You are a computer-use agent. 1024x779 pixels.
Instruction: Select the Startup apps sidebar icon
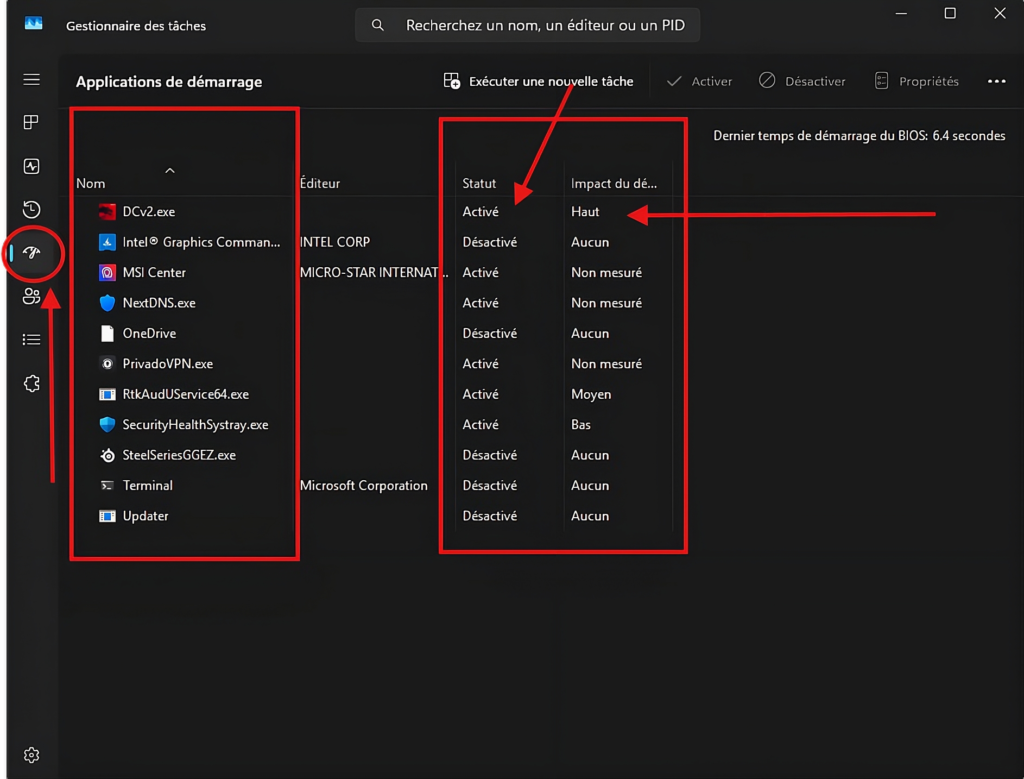[x=31, y=252]
